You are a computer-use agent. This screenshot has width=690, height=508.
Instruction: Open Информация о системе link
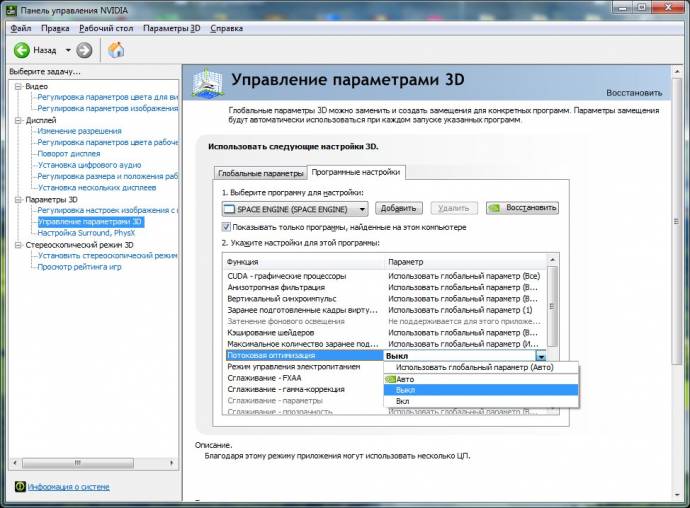coord(69,487)
